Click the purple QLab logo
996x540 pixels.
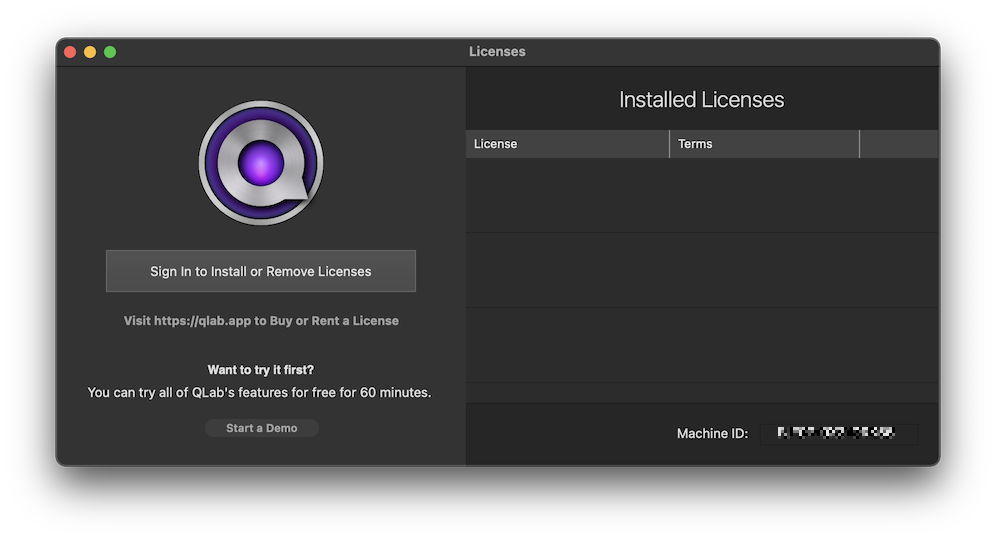(x=261, y=163)
